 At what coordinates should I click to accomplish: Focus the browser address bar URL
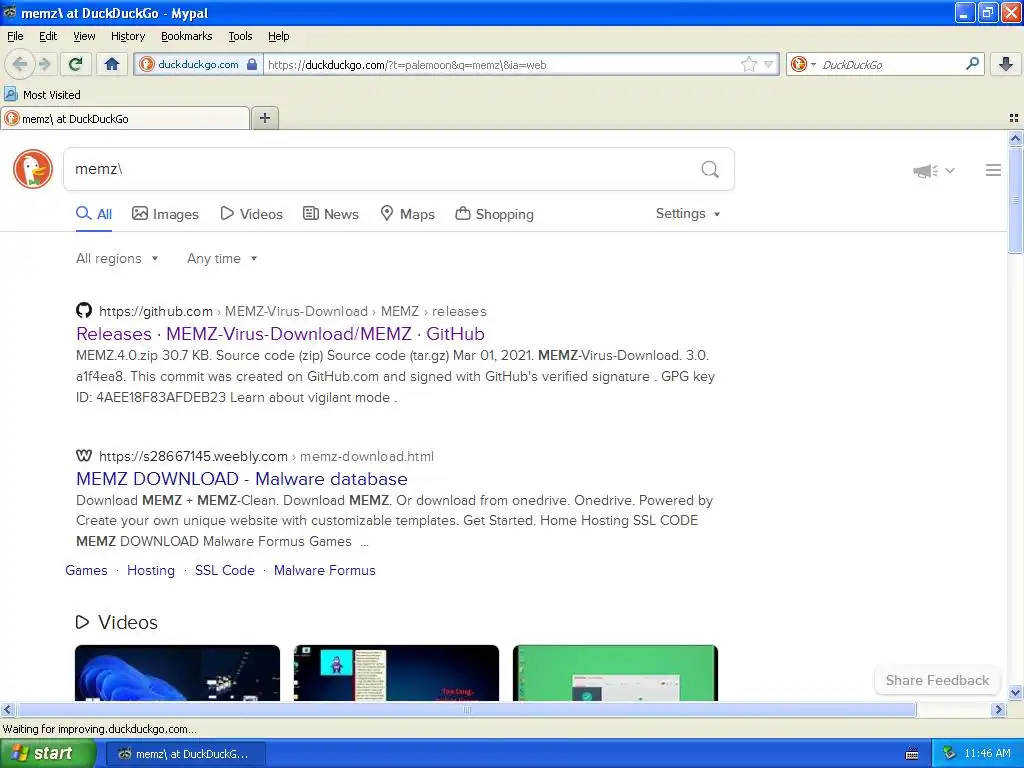pyautogui.click(x=500, y=65)
